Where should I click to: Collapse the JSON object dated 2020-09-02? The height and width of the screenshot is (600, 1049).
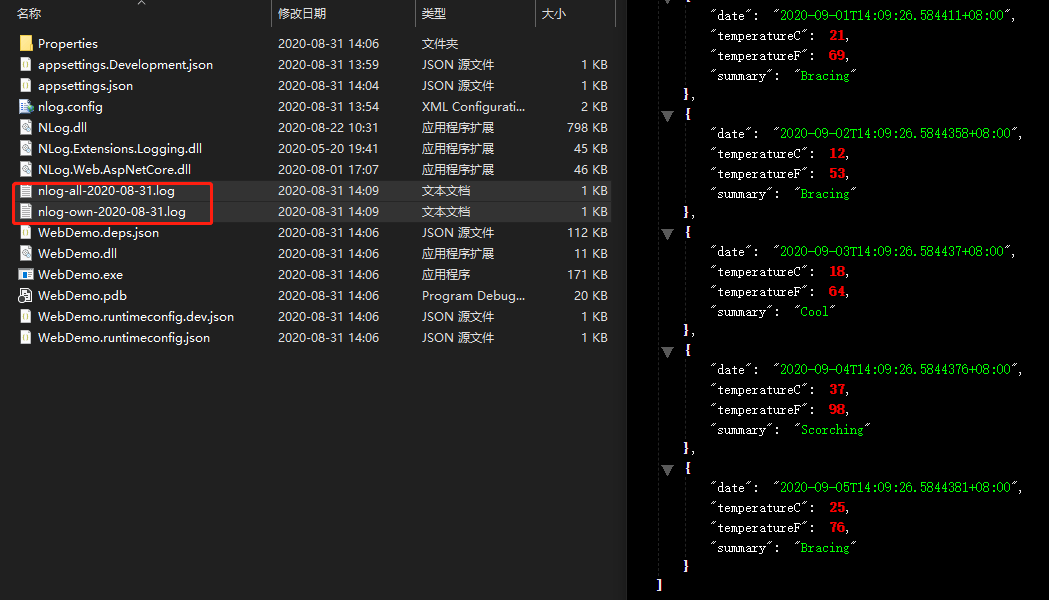667,116
